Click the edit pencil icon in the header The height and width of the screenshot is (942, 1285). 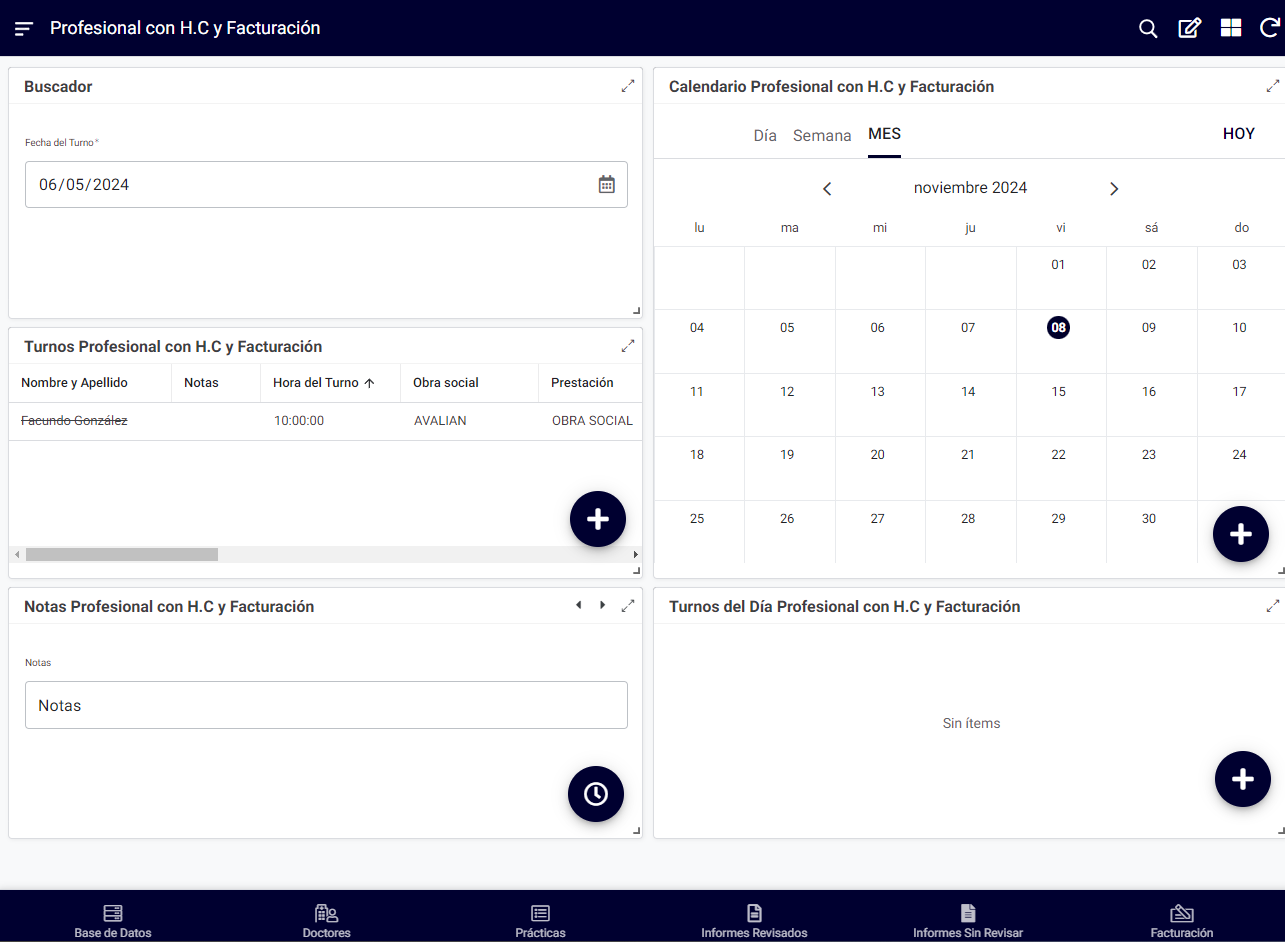click(1189, 28)
